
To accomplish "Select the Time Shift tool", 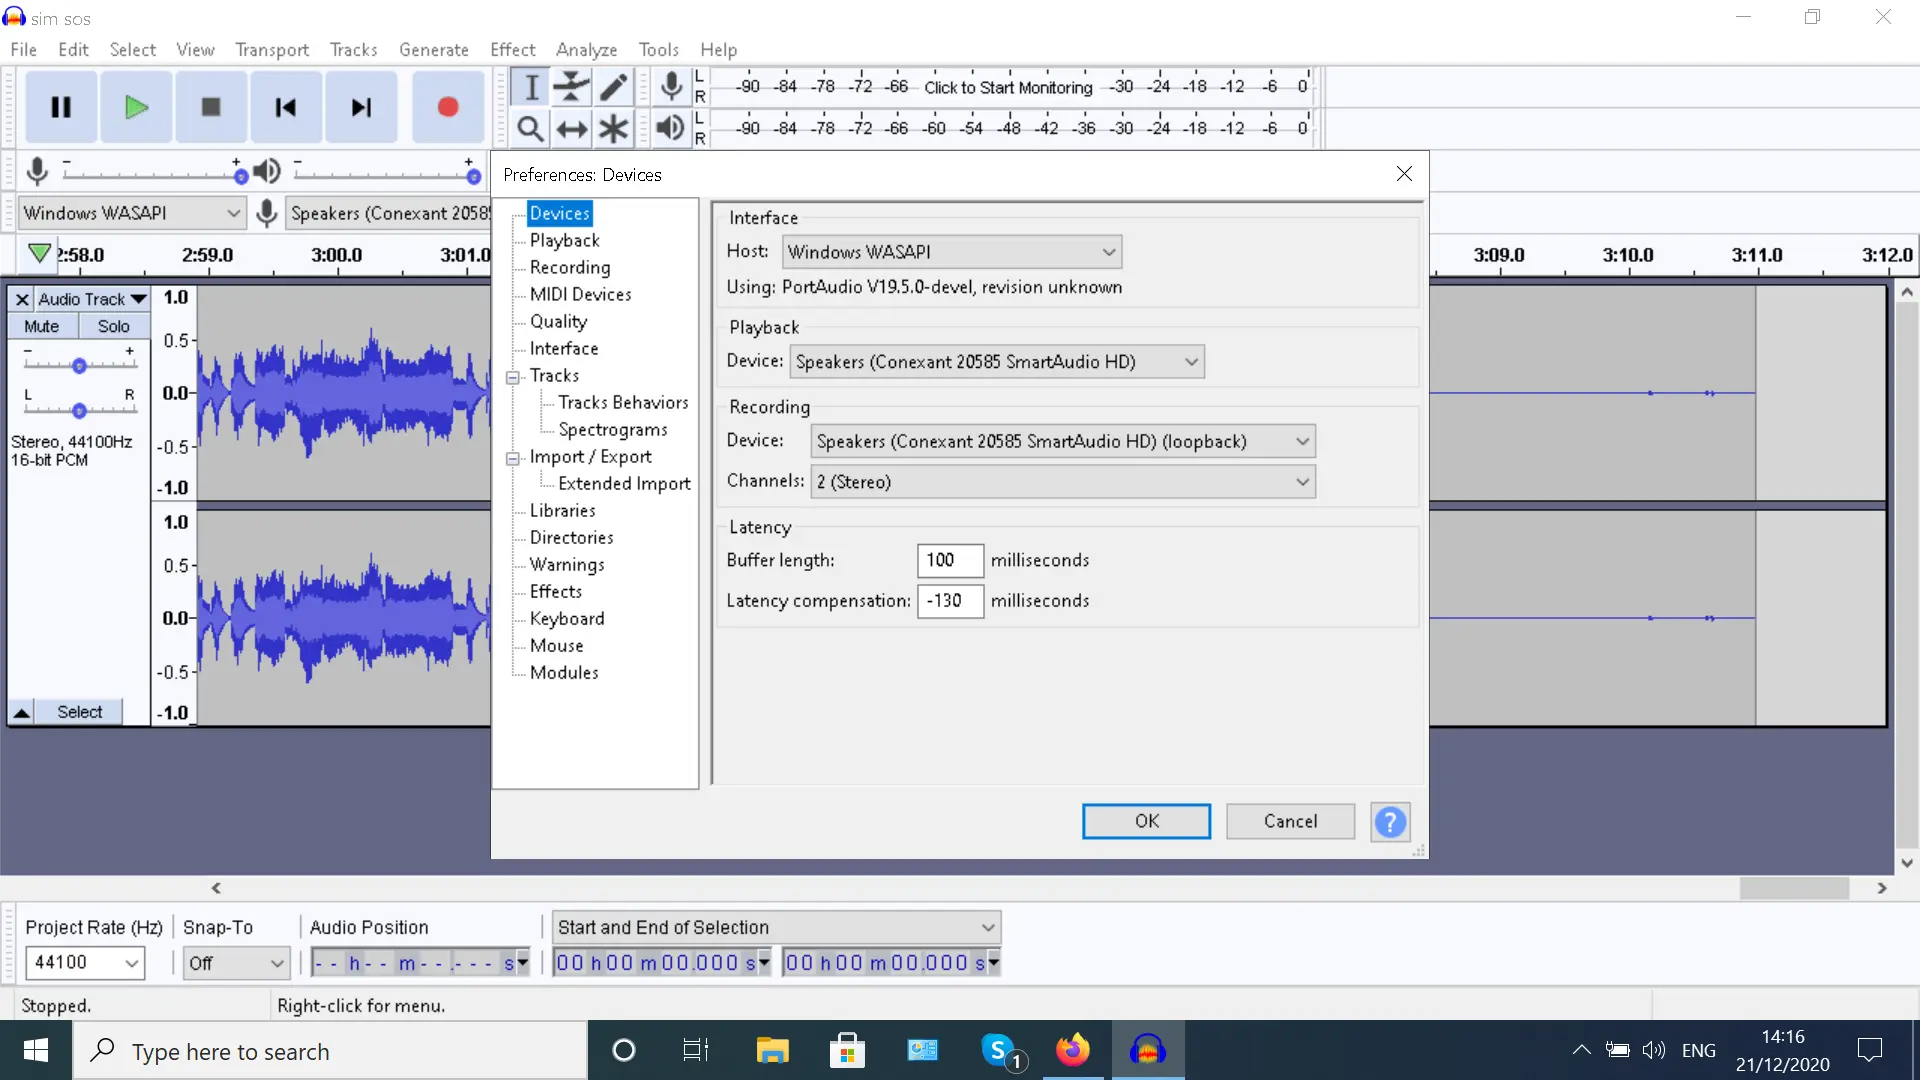I will [x=571, y=129].
